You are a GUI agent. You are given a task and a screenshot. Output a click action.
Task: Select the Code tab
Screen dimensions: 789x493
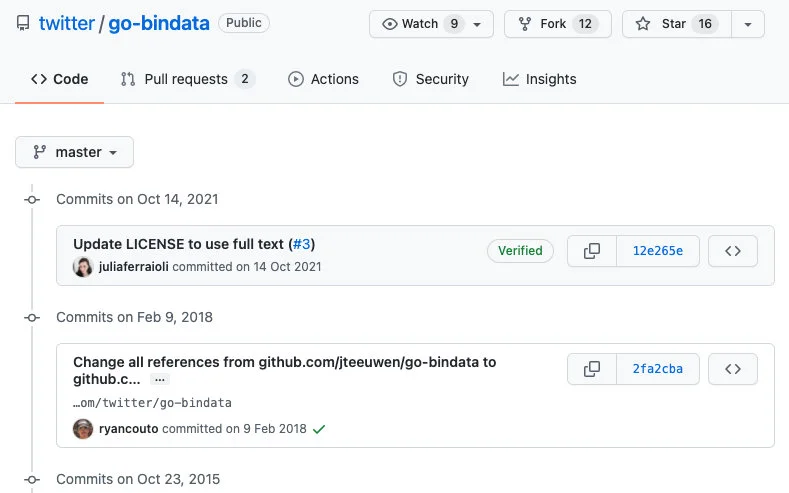(59, 79)
